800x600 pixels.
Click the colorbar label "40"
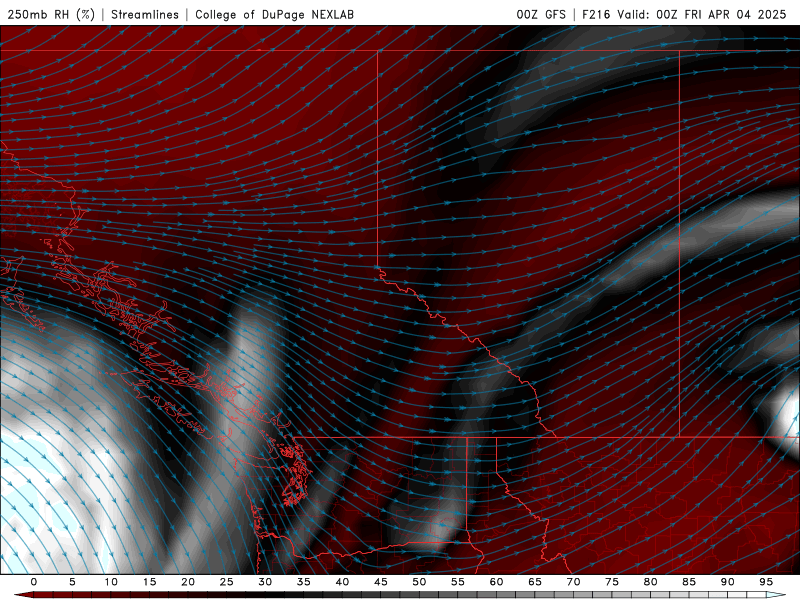pos(342,582)
